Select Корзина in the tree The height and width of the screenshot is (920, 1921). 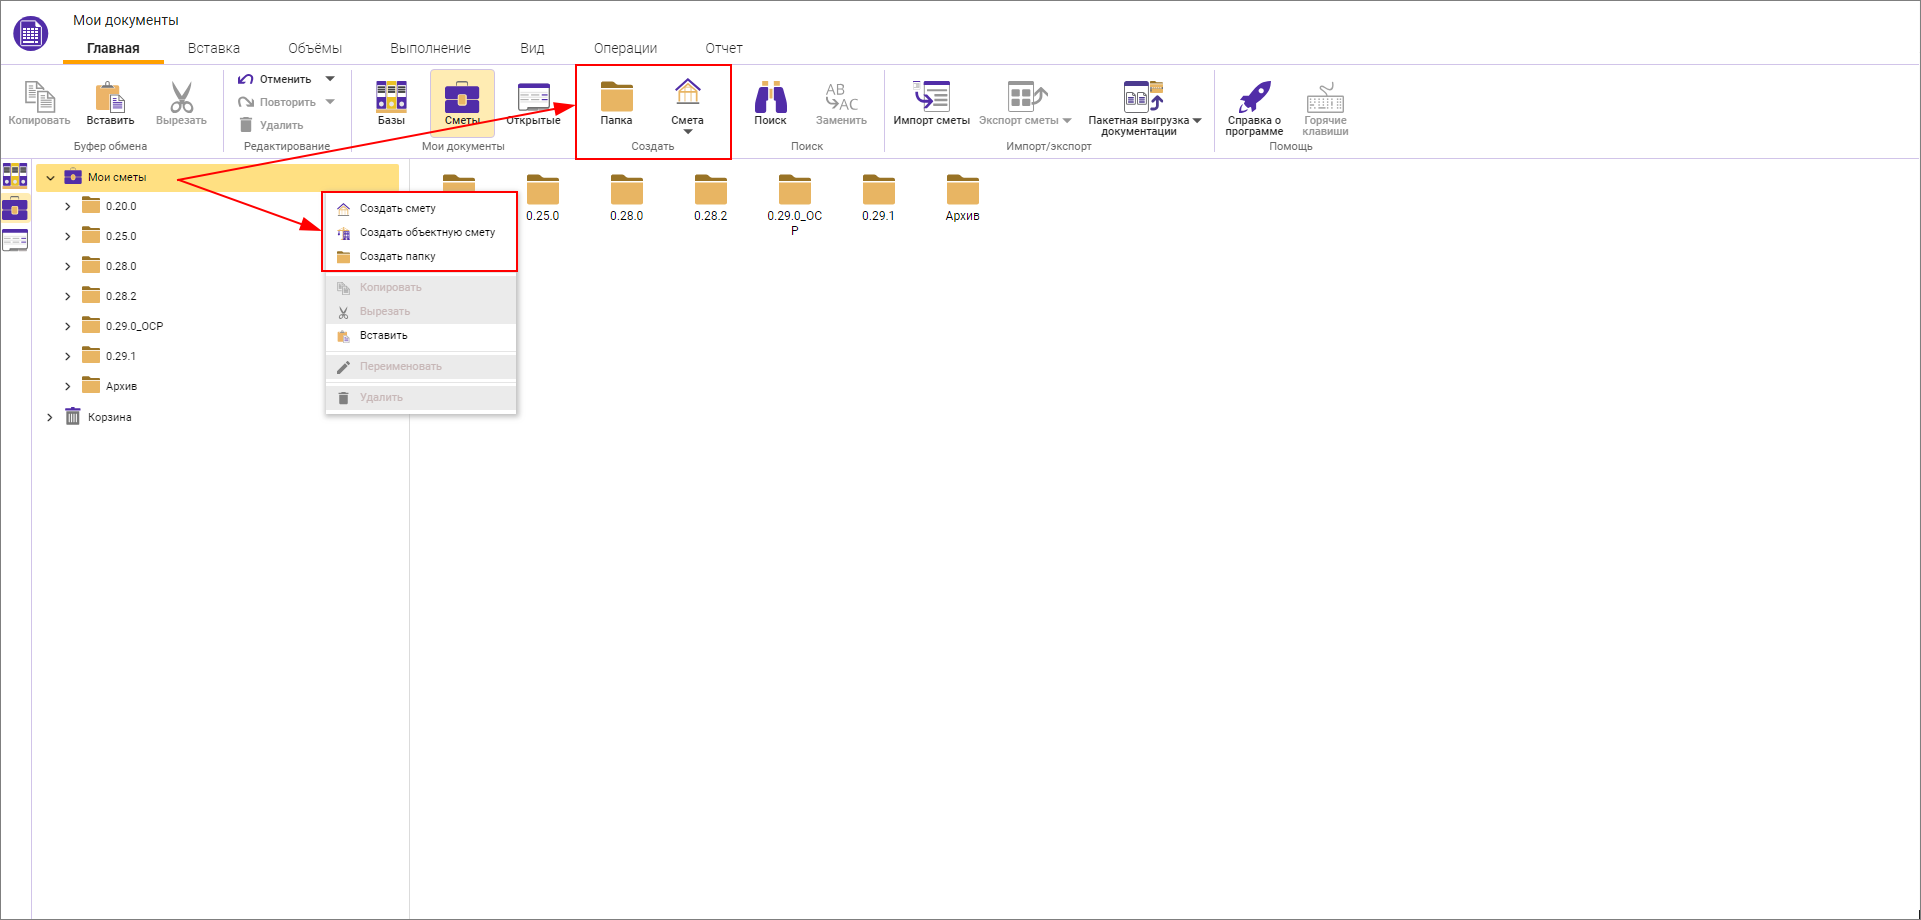tap(109, 417)
